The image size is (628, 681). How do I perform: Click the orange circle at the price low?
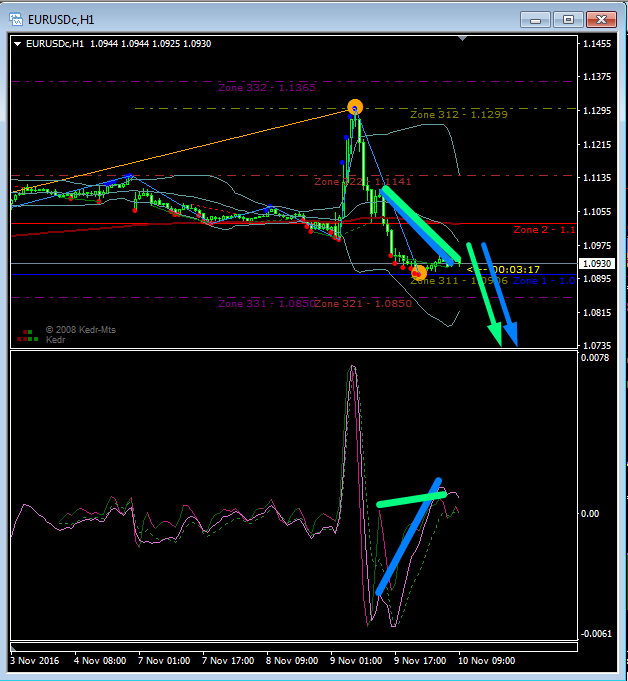pyautogui.click(x=419, y=272)
